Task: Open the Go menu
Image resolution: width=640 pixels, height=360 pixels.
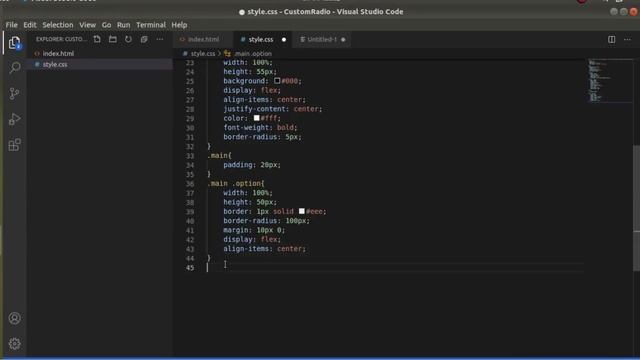Action: 106,25
